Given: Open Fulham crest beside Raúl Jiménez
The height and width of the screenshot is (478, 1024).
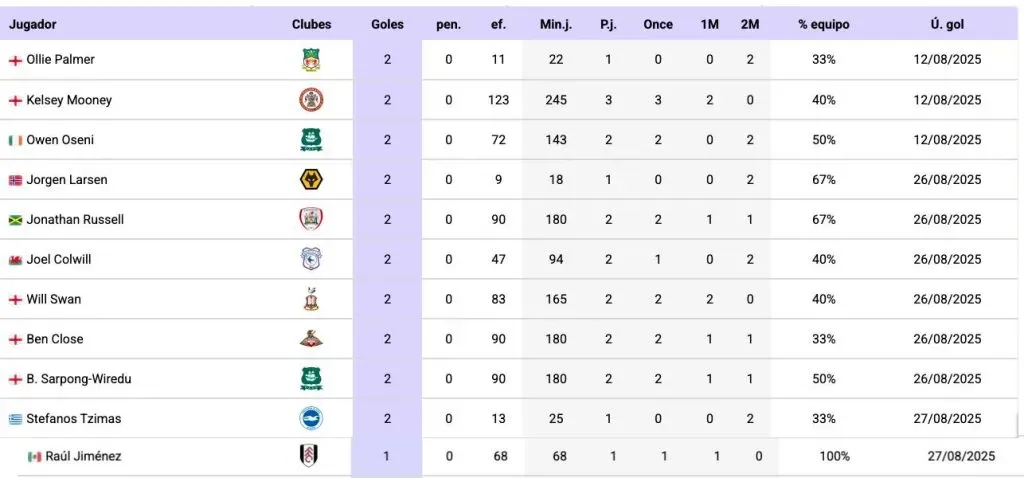Looking at the screenshot, I should coord(309,456).
